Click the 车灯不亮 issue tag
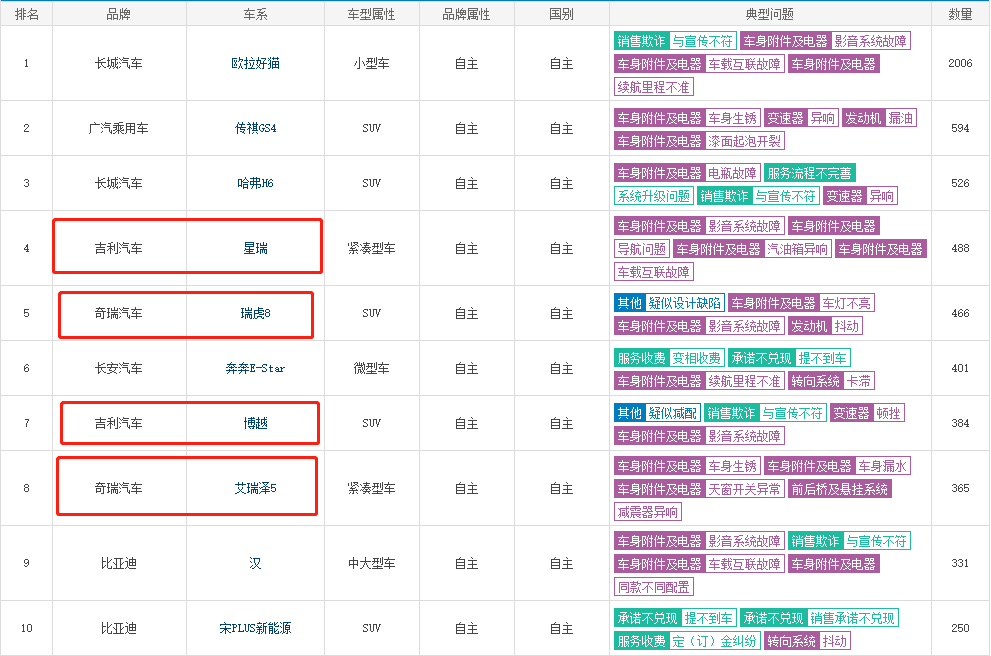Viewport: 991px width, 656px height. pyautogui.click(x=846, y=304)
